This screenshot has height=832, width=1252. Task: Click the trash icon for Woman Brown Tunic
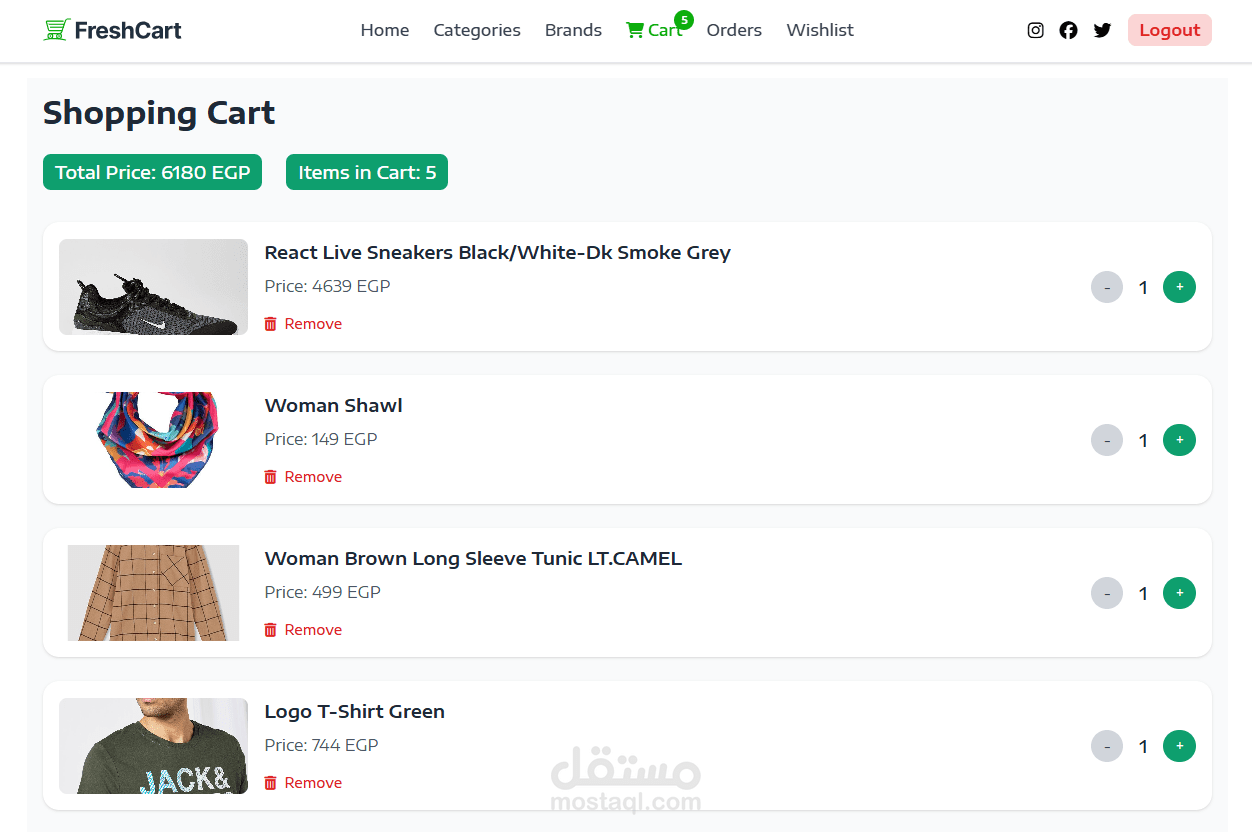click(x=270, y=630)
